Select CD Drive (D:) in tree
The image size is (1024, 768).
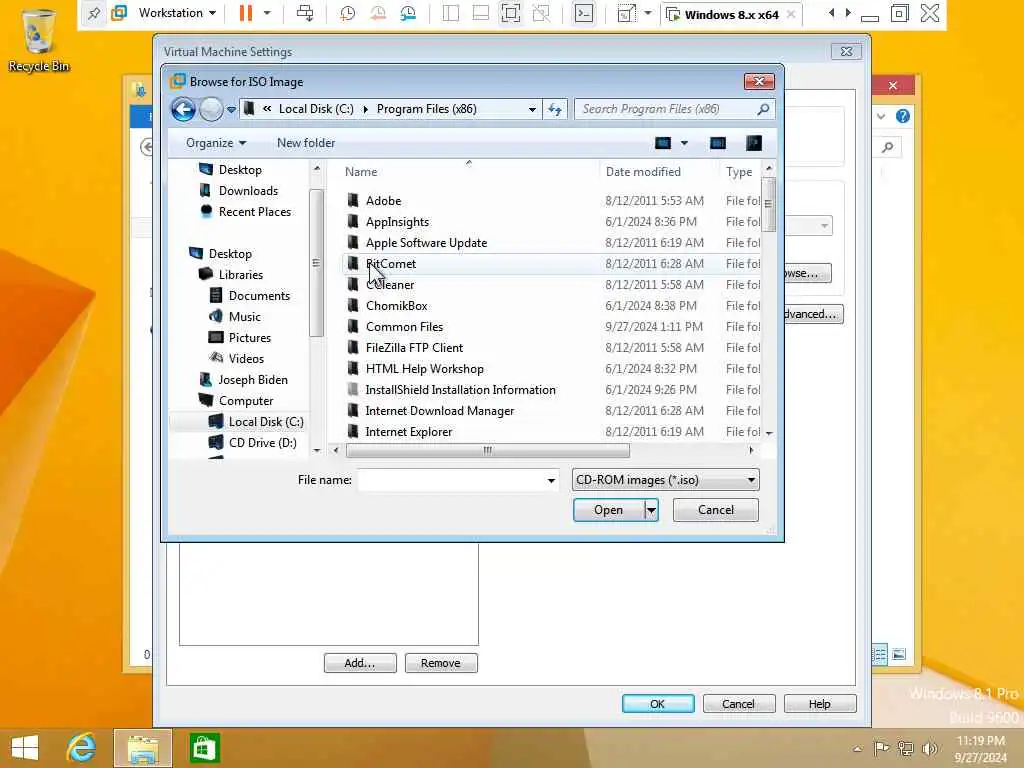pyautogui.click(x=262, y=443)
